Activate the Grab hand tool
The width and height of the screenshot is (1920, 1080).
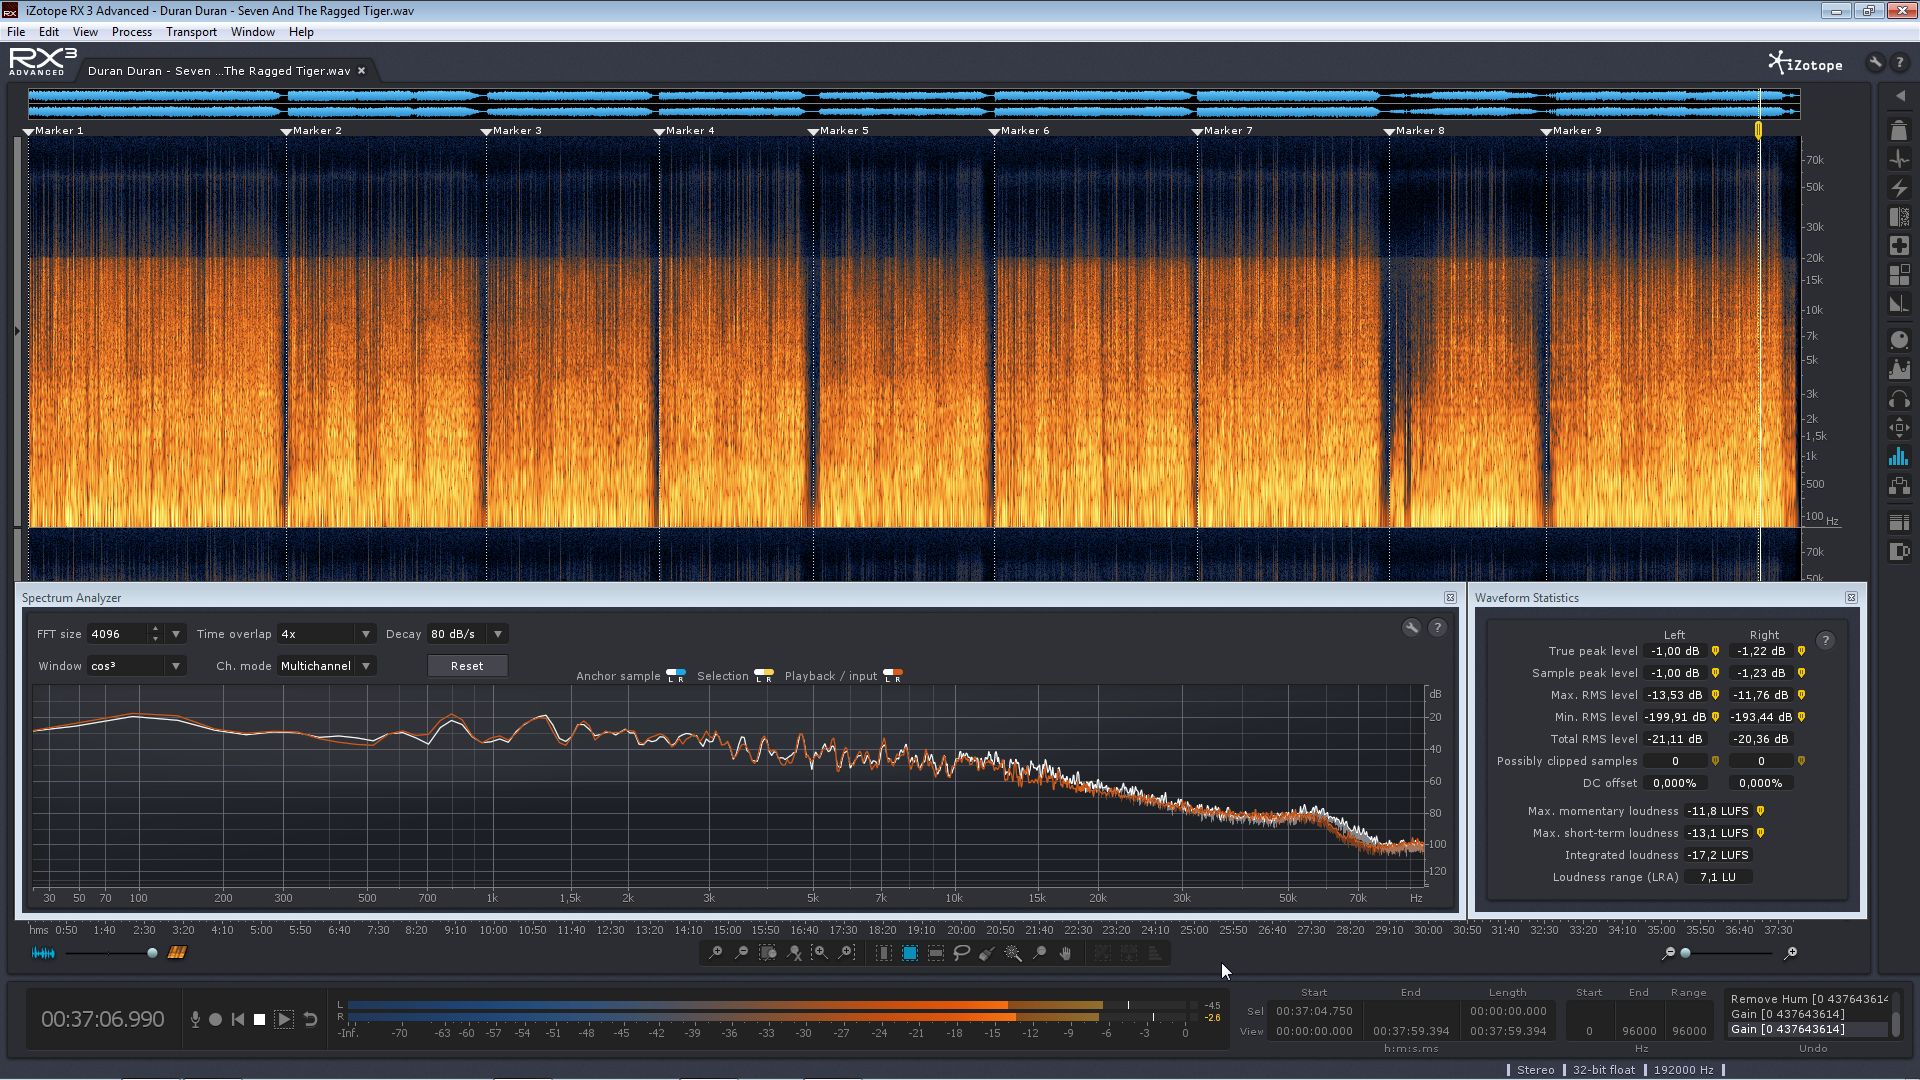click(x=1065, y=954)
